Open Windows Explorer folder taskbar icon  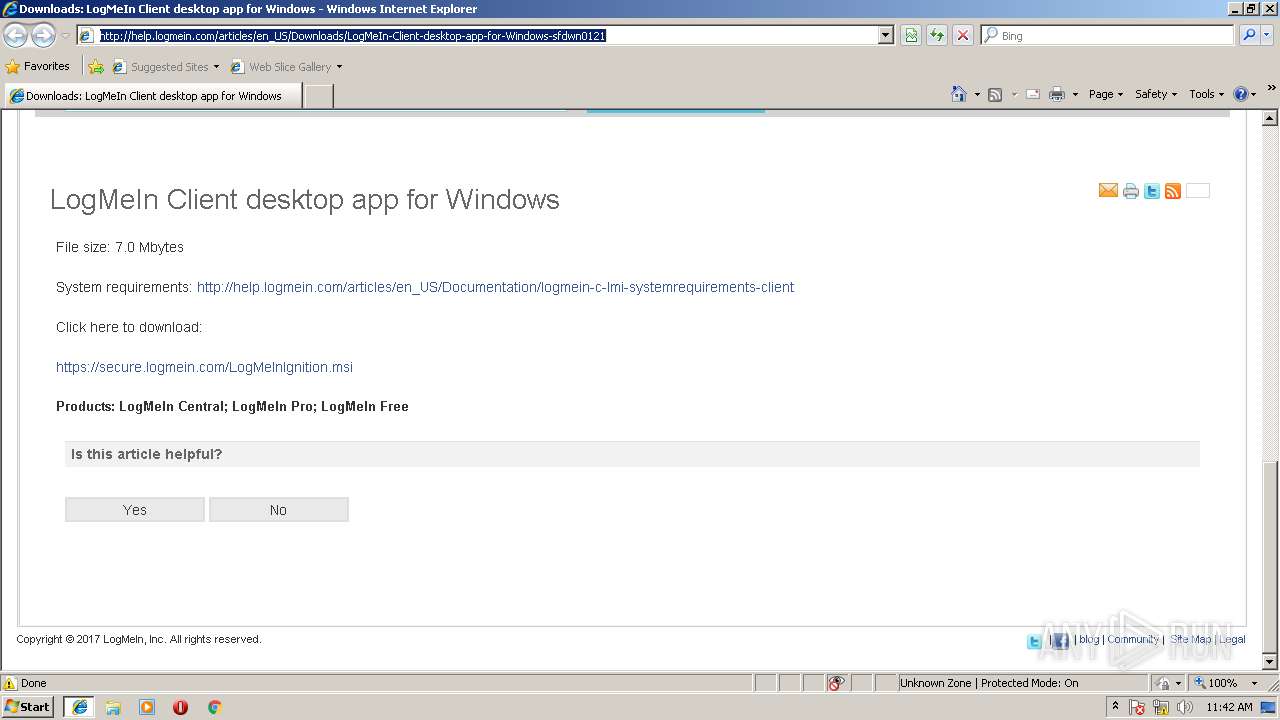(x=113, y=707)
